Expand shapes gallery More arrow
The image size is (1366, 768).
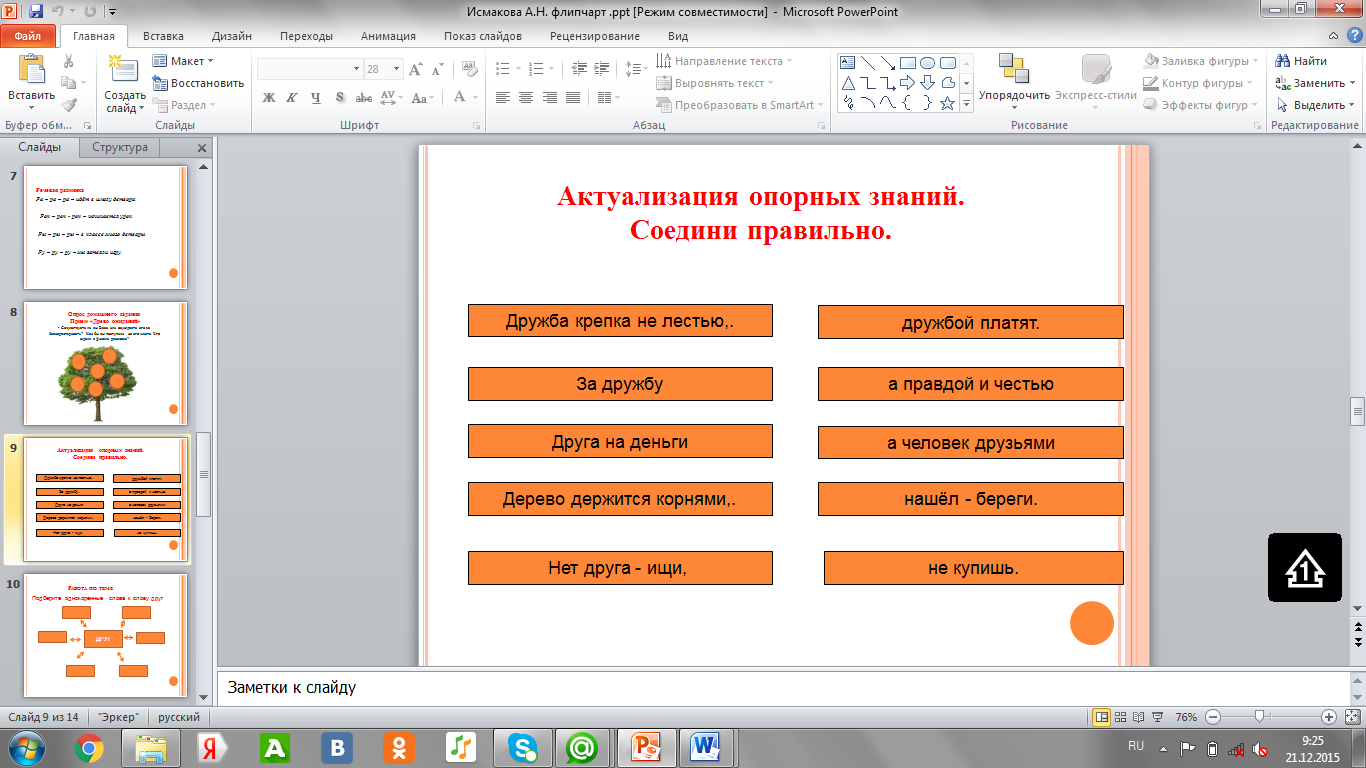pos(967,103)
